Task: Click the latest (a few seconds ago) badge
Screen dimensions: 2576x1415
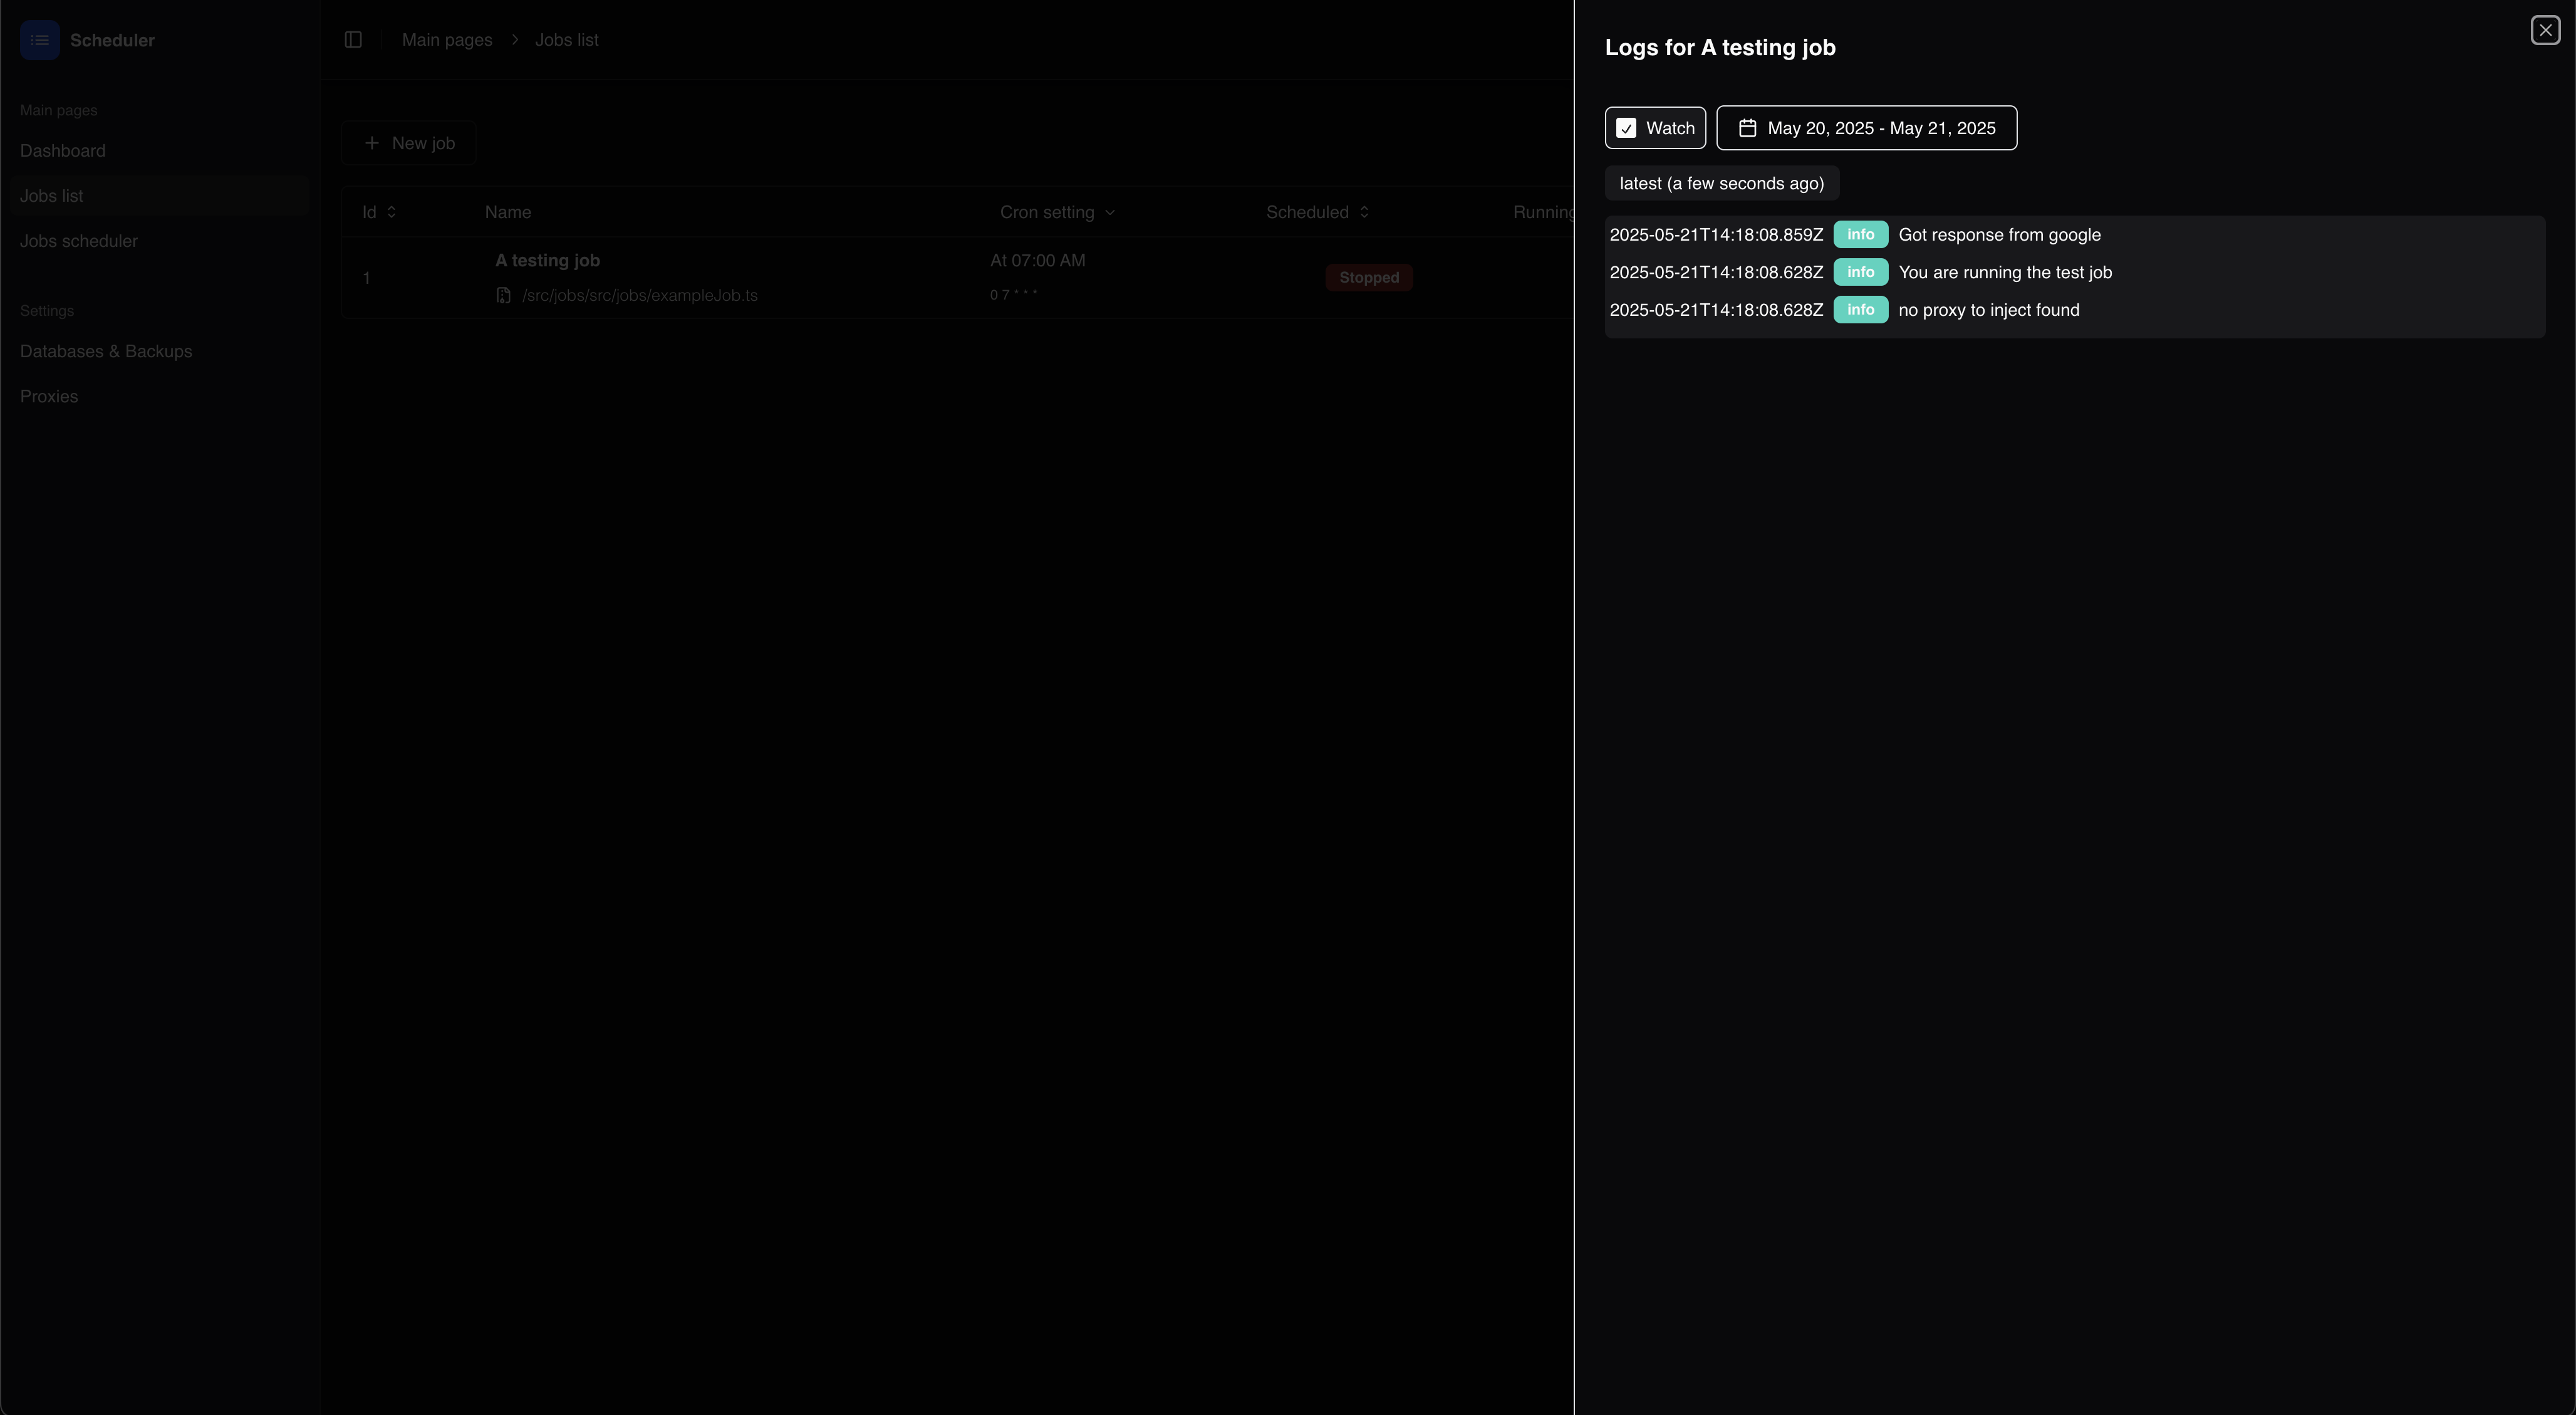Action: [1721, 183]
